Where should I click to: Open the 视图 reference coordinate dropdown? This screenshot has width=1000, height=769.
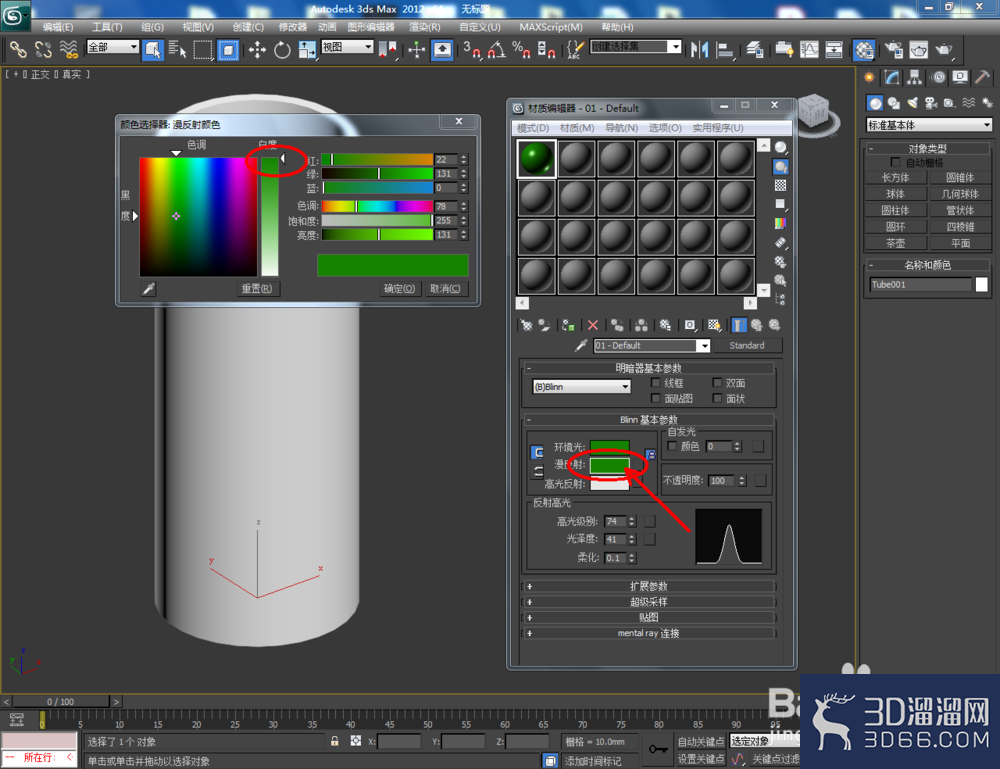[x=347, y=47]
